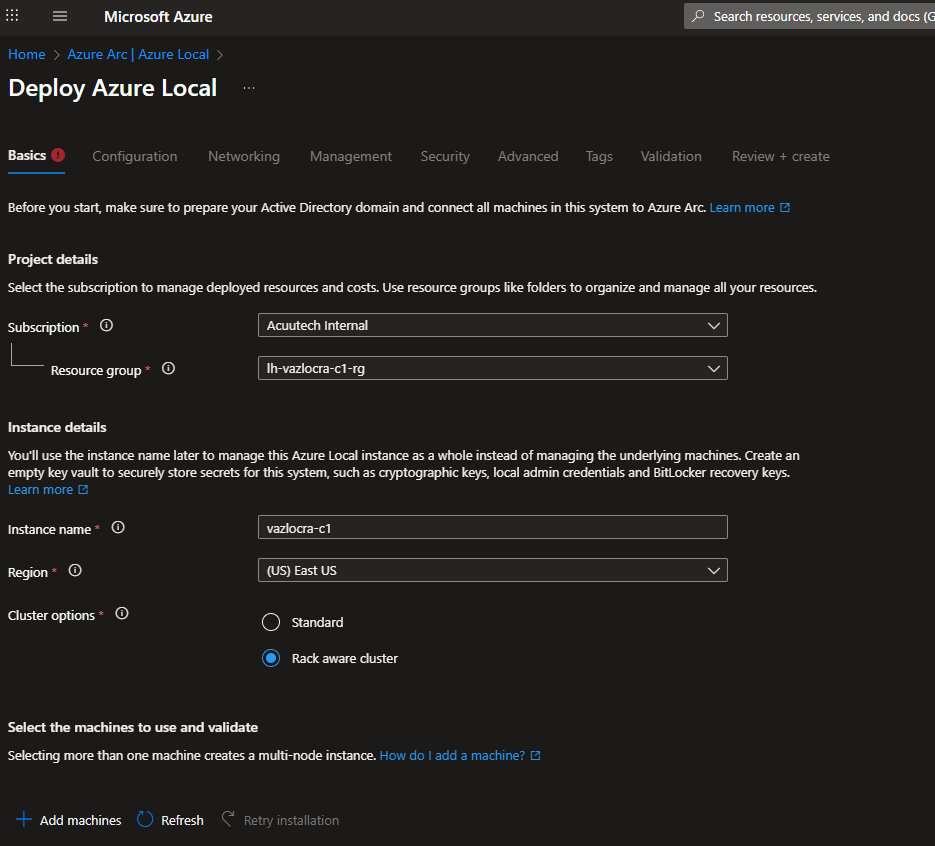Viewport: 935px width, 846px height.
Task: Select the Standard cluster option
Action: click(271, 622)
